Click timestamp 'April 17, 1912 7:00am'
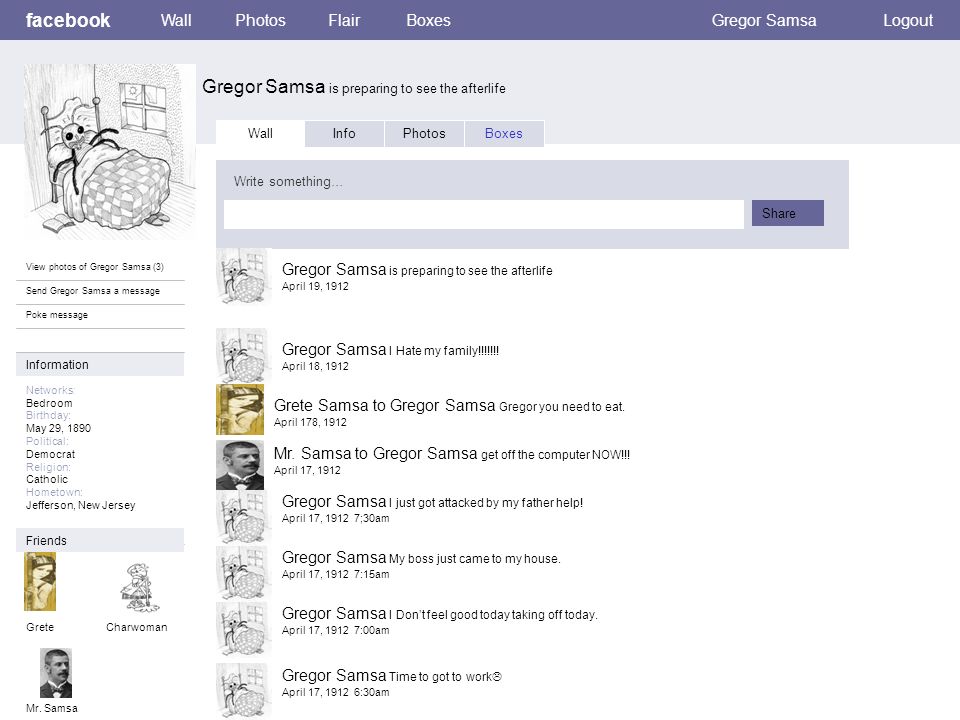The image size is (960, 720). click(335, 630)
